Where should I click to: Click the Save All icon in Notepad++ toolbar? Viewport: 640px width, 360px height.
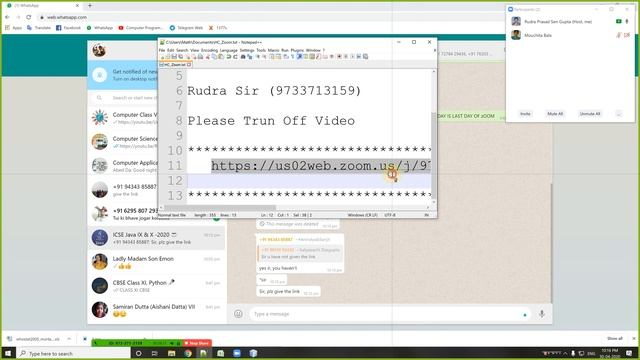coord(181,57)
